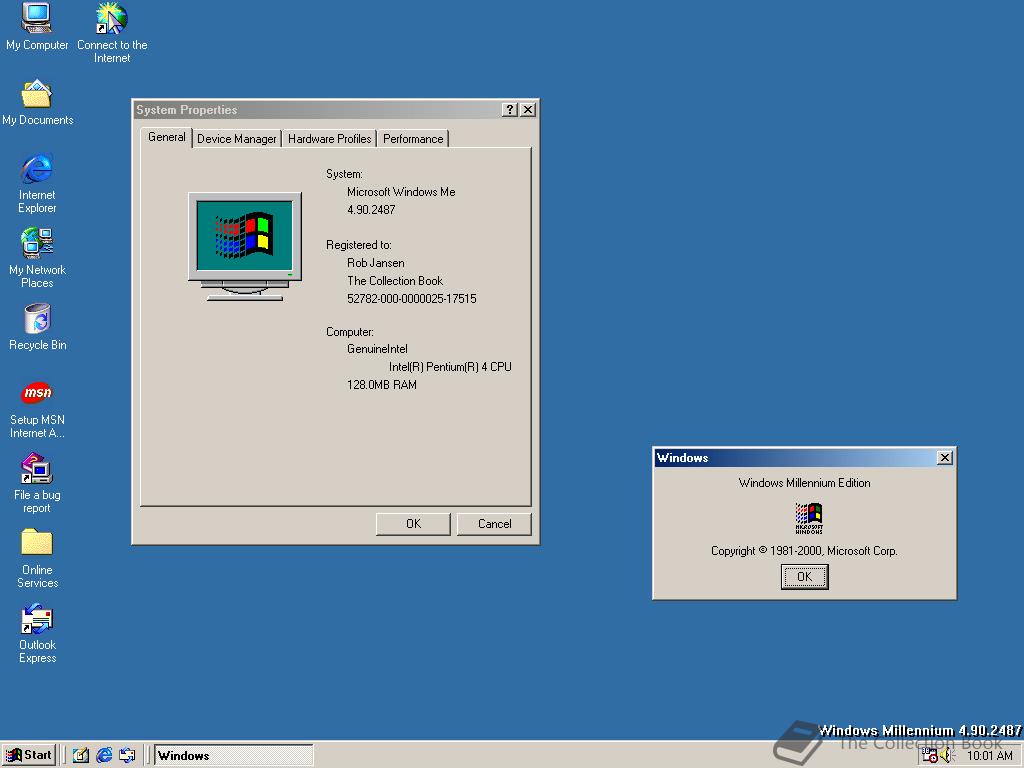
Task: Click the 'Registered to:' label
Action: coord(359,245)
